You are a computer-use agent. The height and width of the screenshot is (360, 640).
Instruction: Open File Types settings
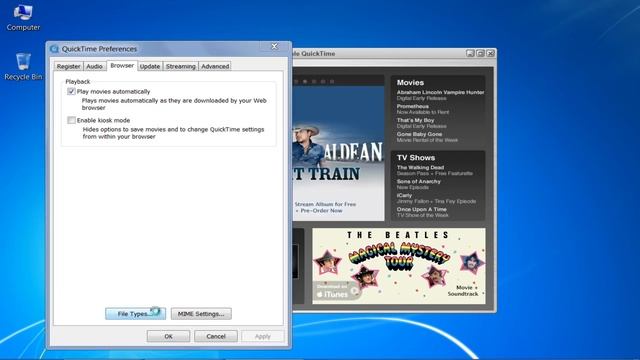(136, 313)
